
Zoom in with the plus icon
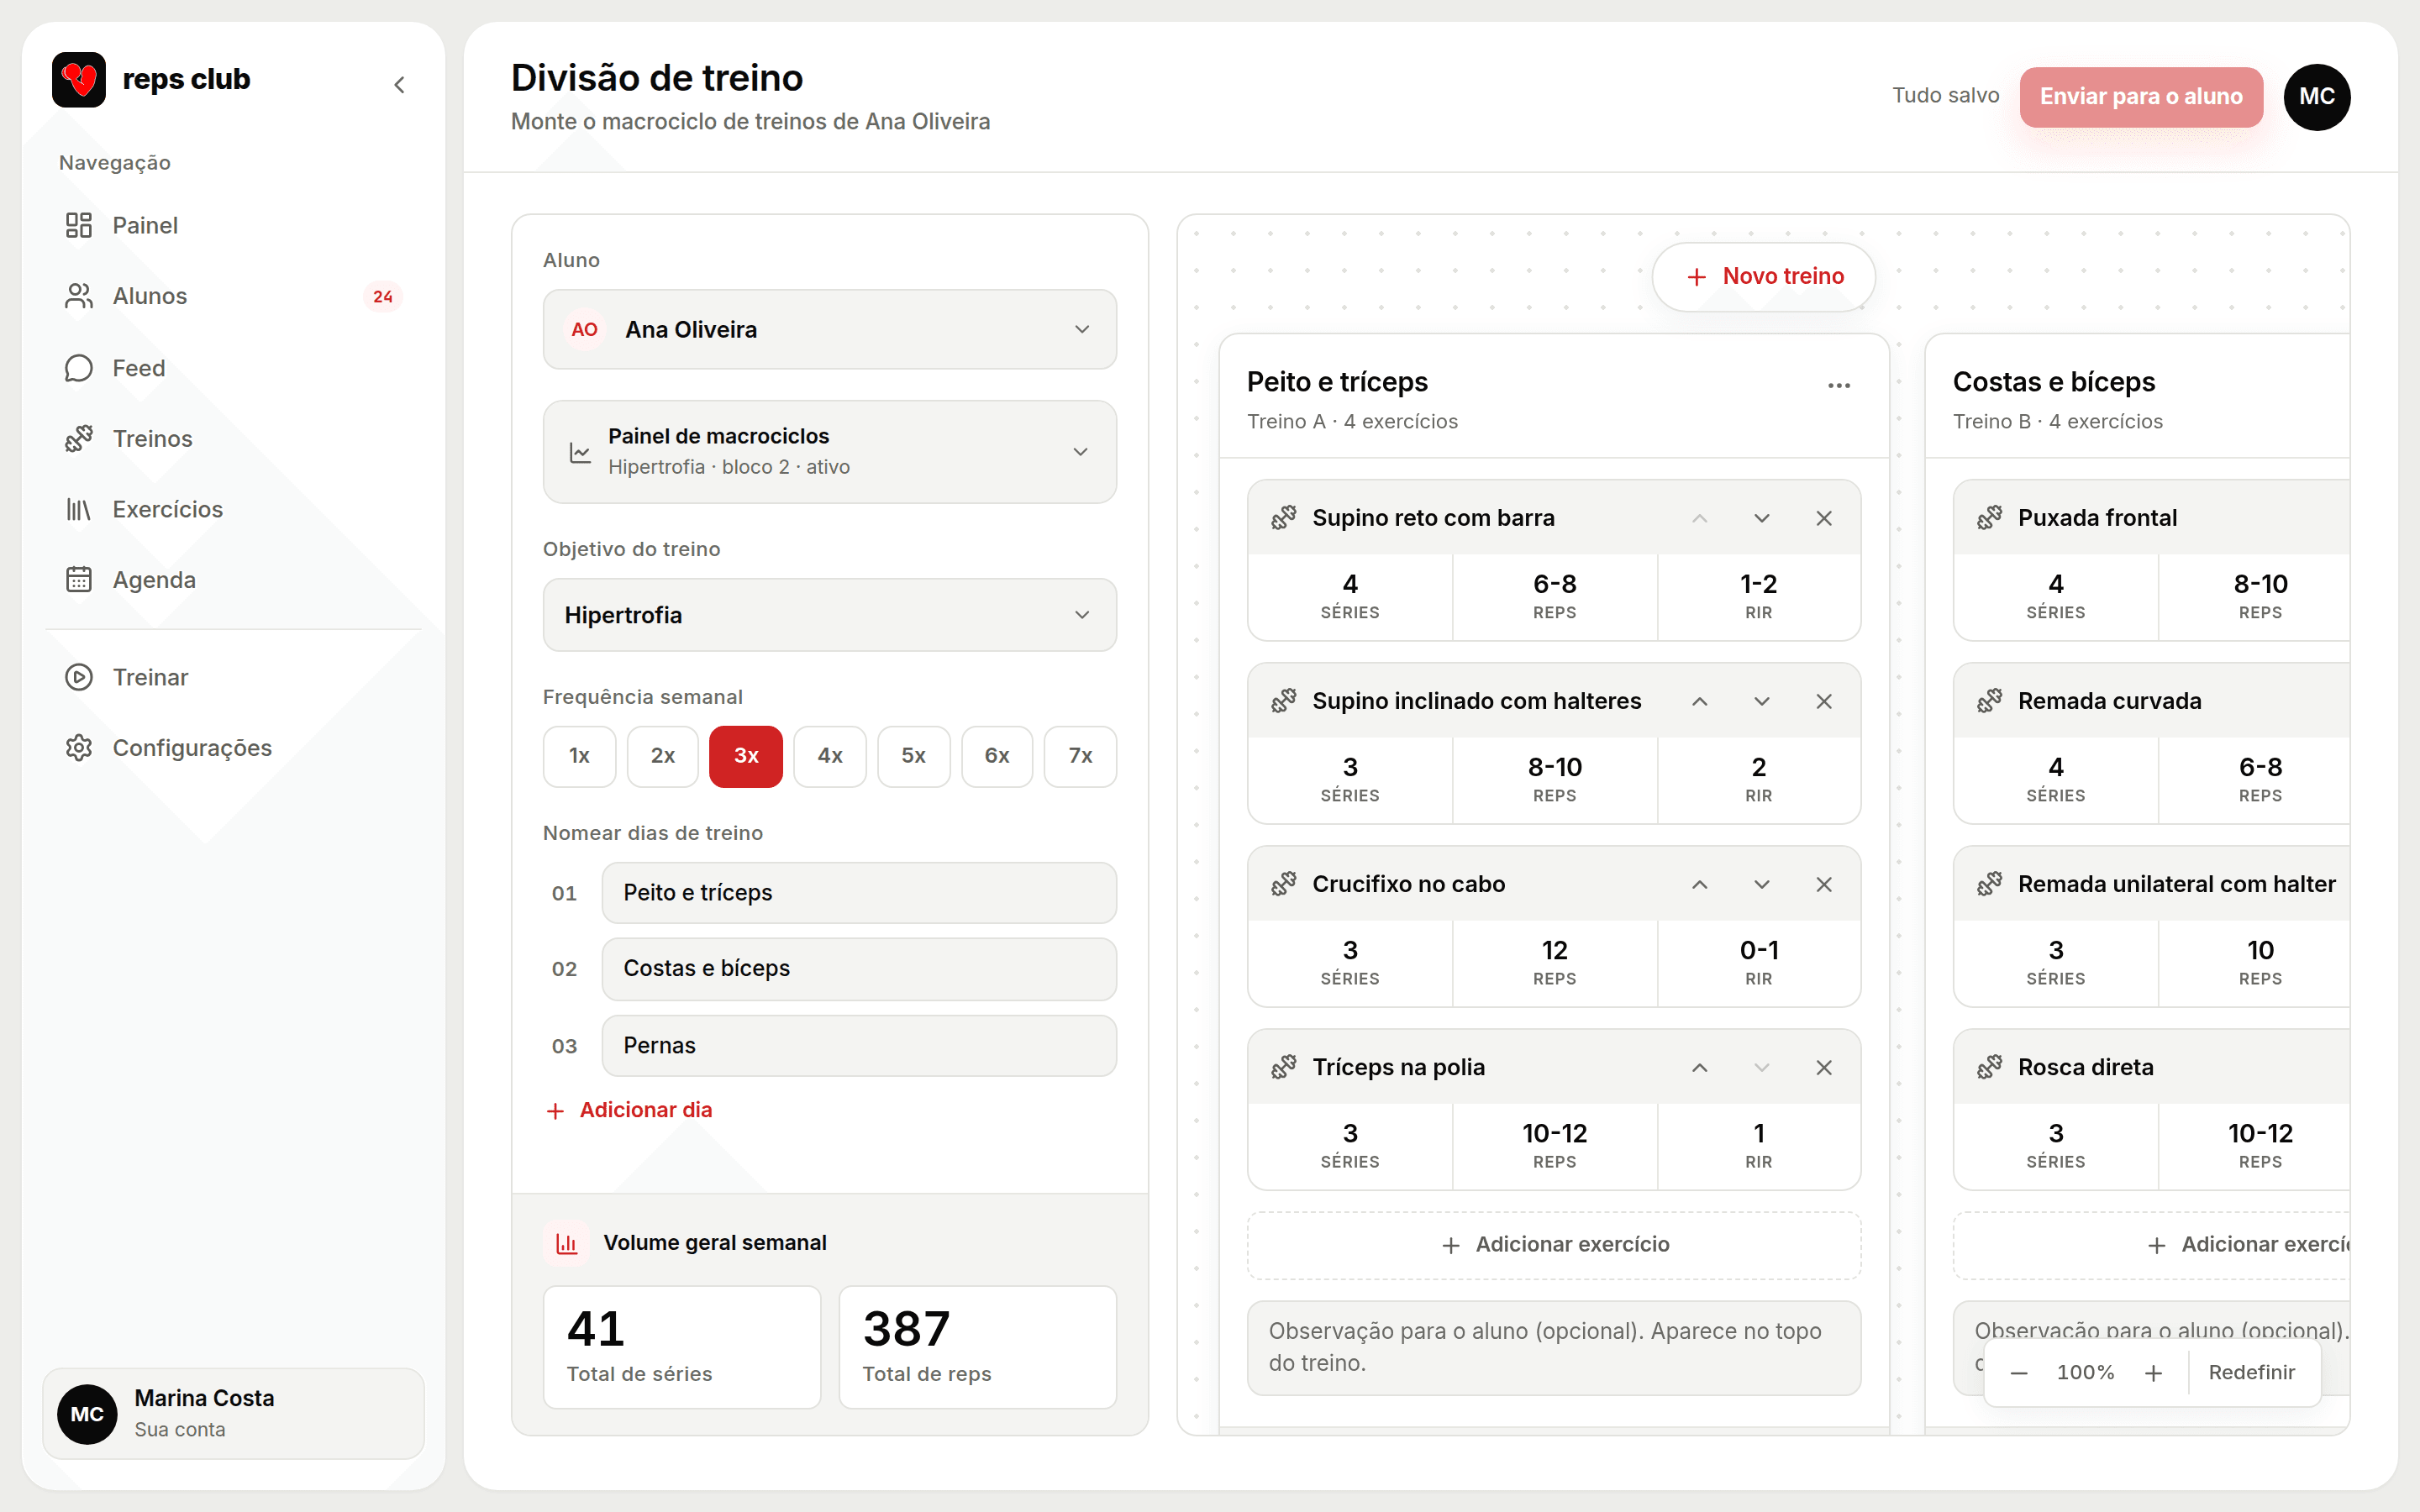(x=2153, y=1373)
